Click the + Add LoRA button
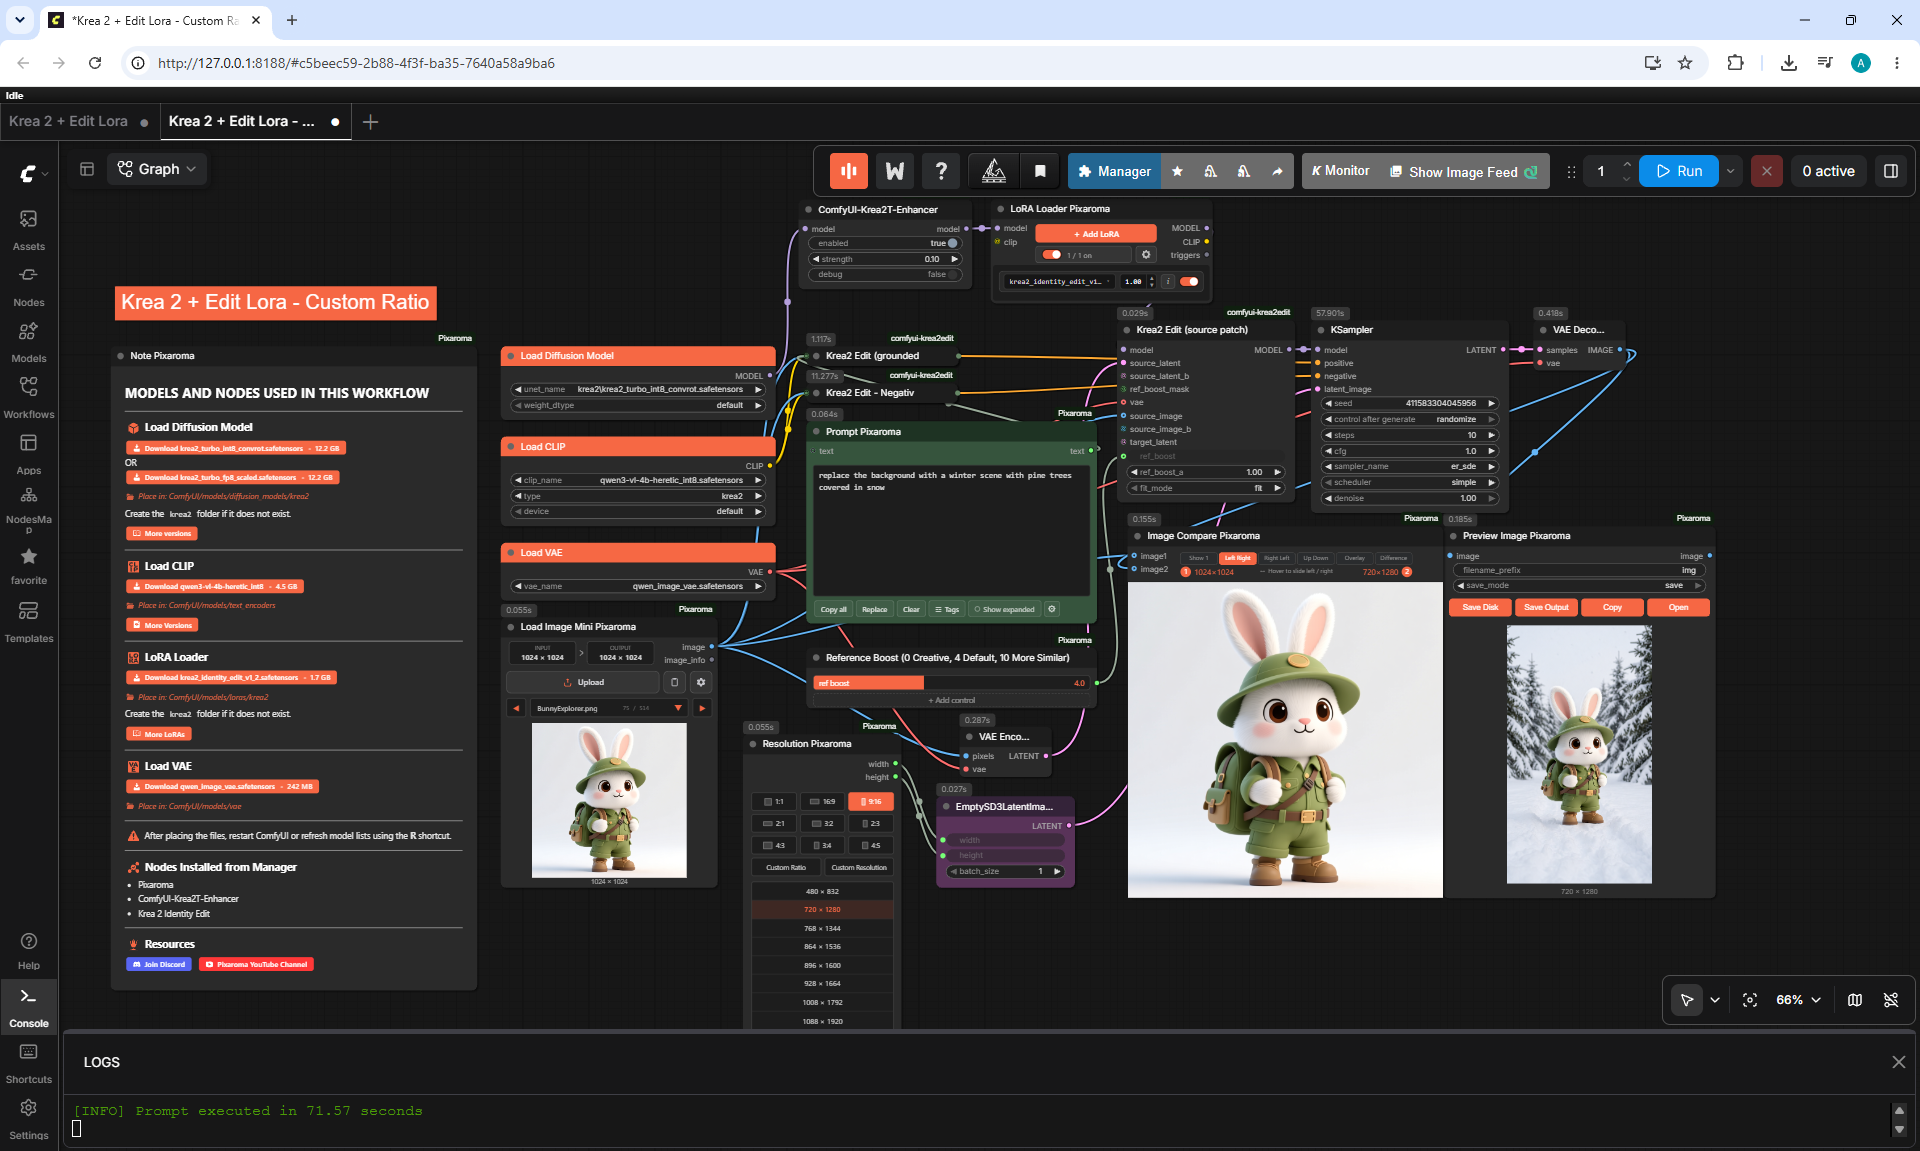Viewport: 1920px width, 1151px height. pos(1096,234)
